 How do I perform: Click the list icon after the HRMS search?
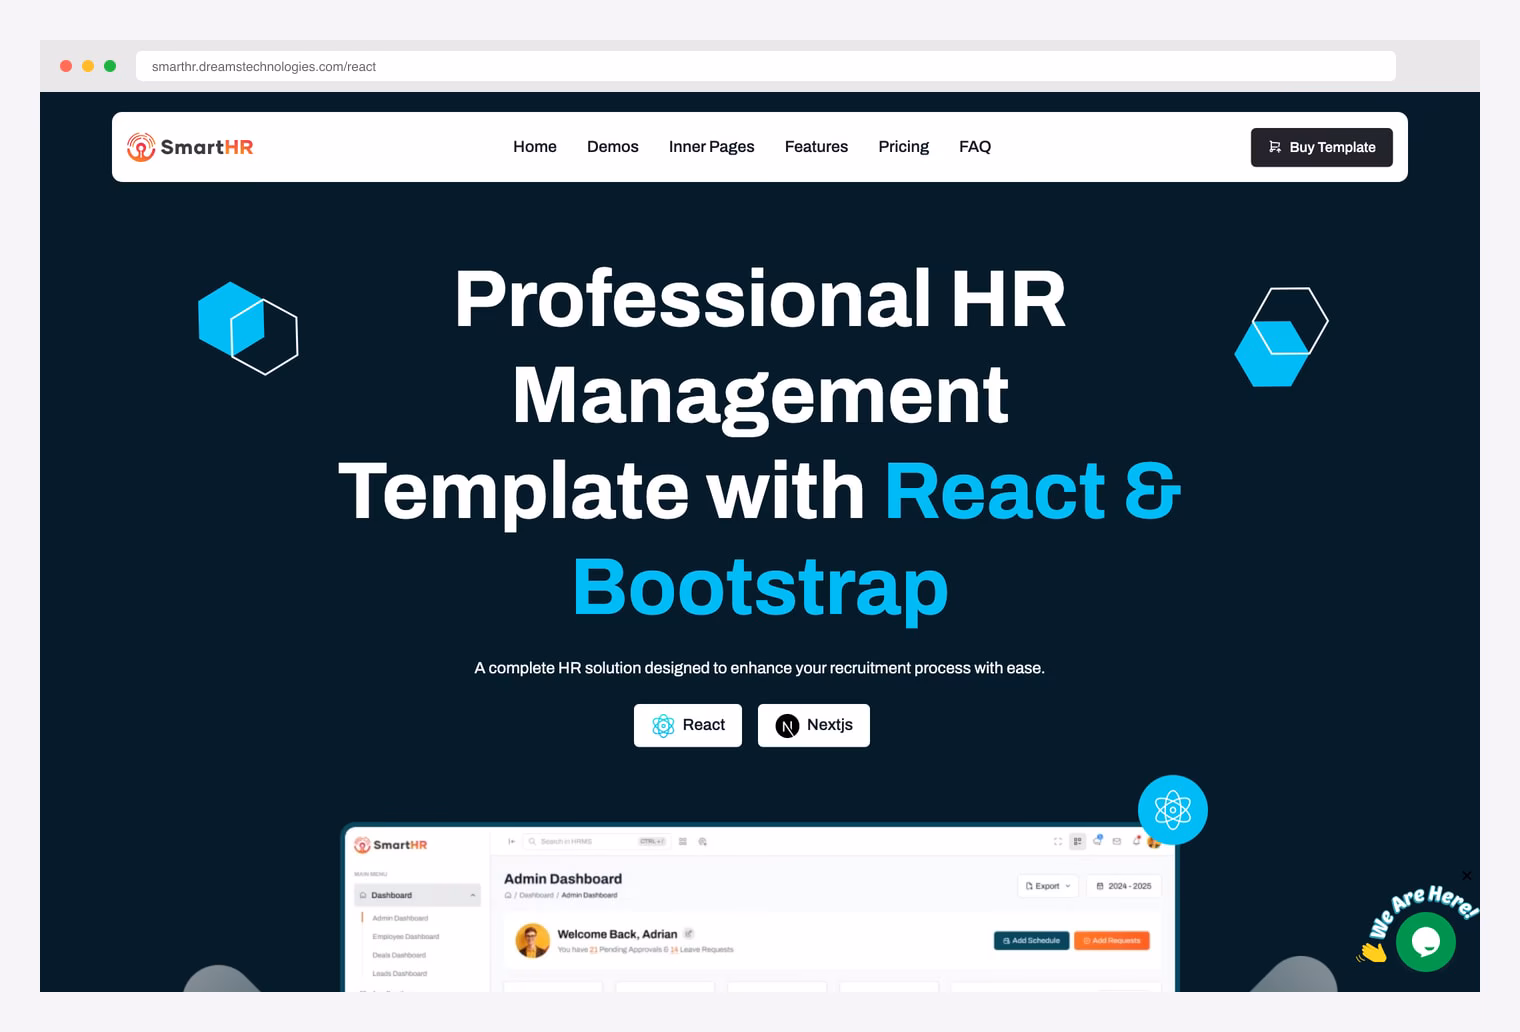(x=683, y=841)
